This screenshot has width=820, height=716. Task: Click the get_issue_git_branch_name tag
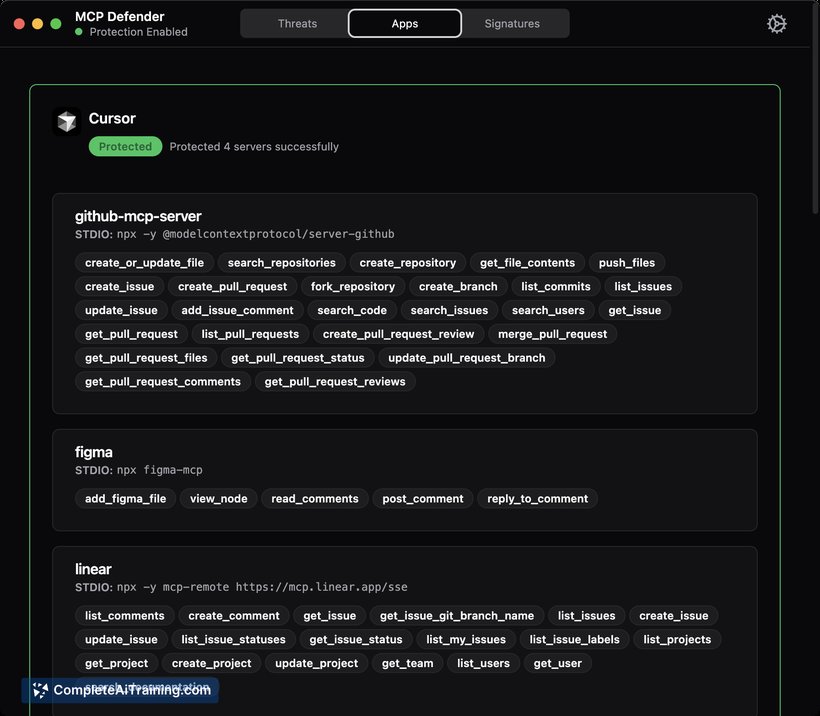[x=457, y=616]
